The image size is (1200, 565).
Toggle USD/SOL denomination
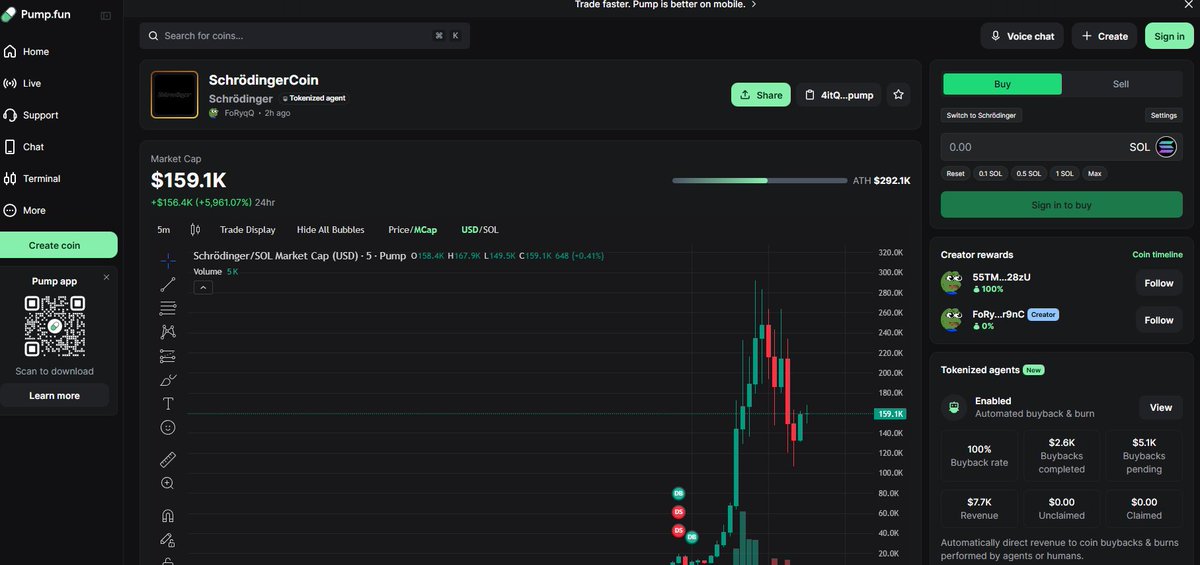pyautogui.click(x=480, y=230)
